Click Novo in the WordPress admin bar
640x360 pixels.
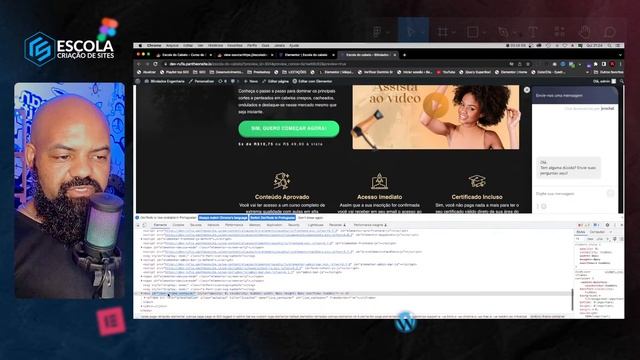click(x=251, y=81)
